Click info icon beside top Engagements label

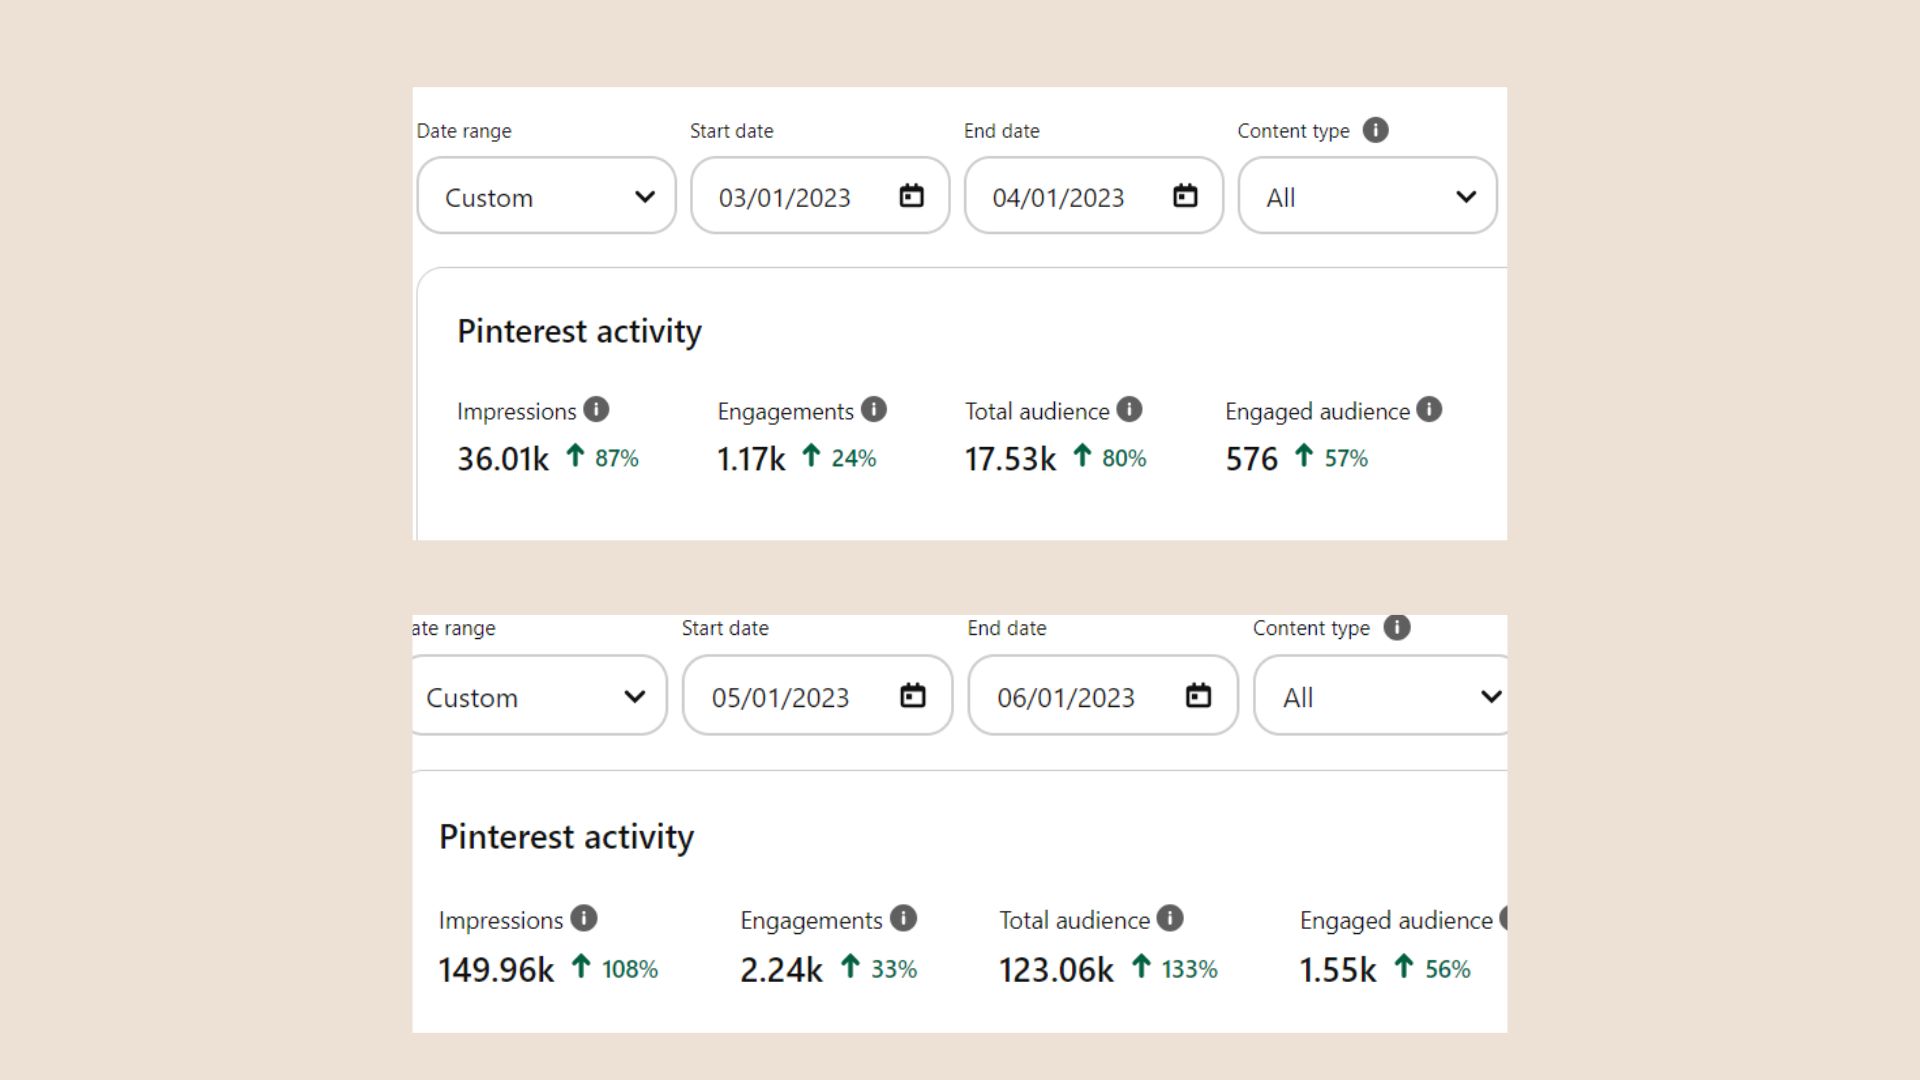tap(874, 410)
